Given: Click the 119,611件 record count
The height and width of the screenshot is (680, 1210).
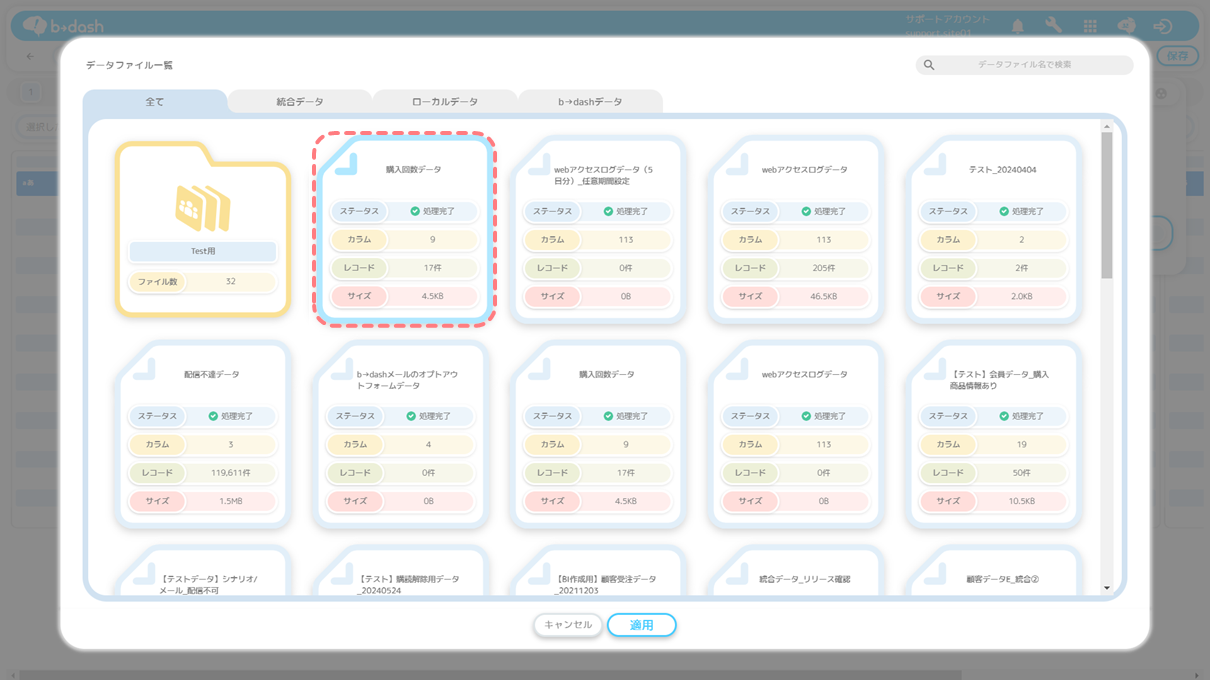Looking at the screenshot, I should tap(231, 473).
